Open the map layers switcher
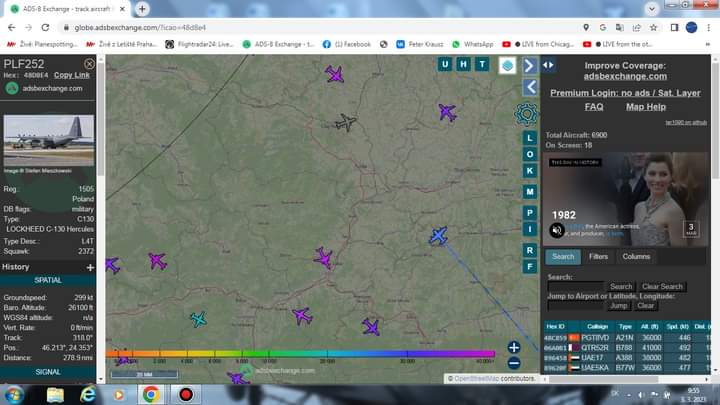This screenshot has height=405, width=720. pos(508,65)
